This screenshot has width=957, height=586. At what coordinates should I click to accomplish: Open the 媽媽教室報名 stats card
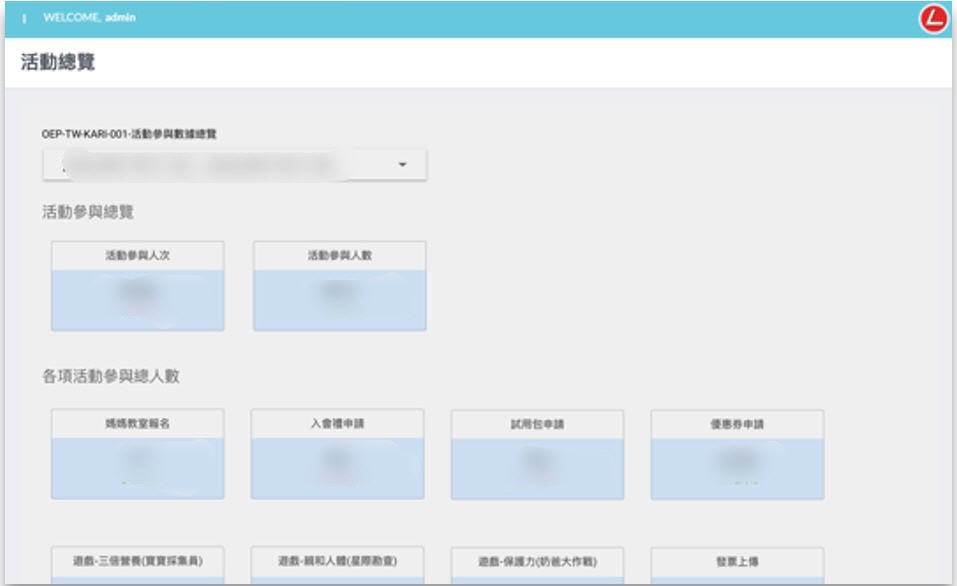coord(137,454)
